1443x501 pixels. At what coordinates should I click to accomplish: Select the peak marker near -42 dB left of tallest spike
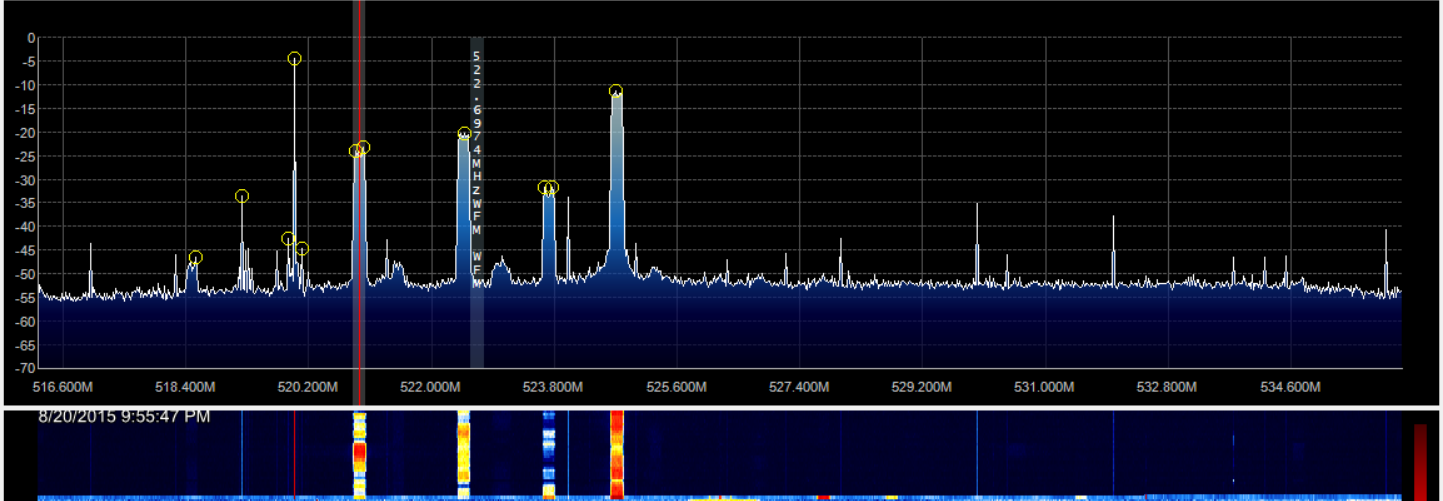(x=288, y=239)
